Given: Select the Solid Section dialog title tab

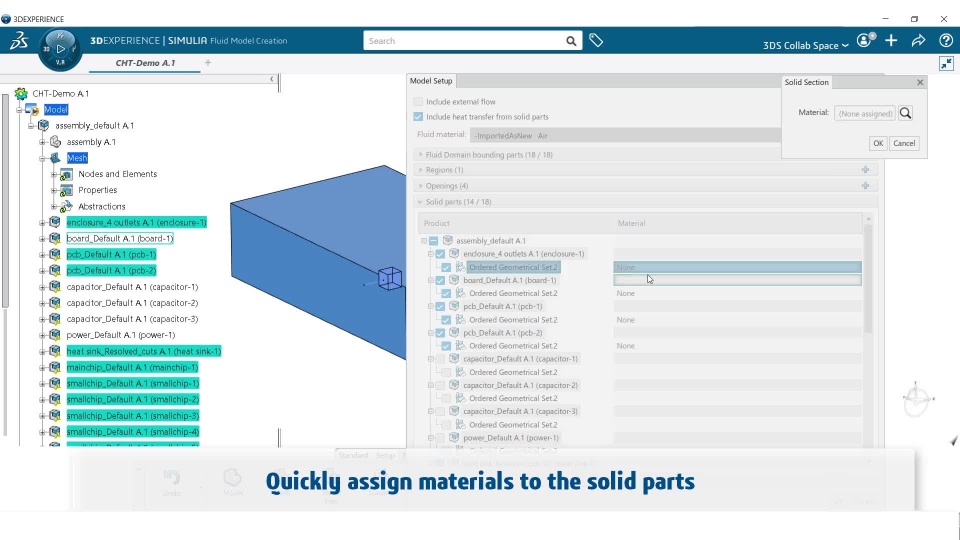Looking at the screenshot, I should (x=806, y=82).
